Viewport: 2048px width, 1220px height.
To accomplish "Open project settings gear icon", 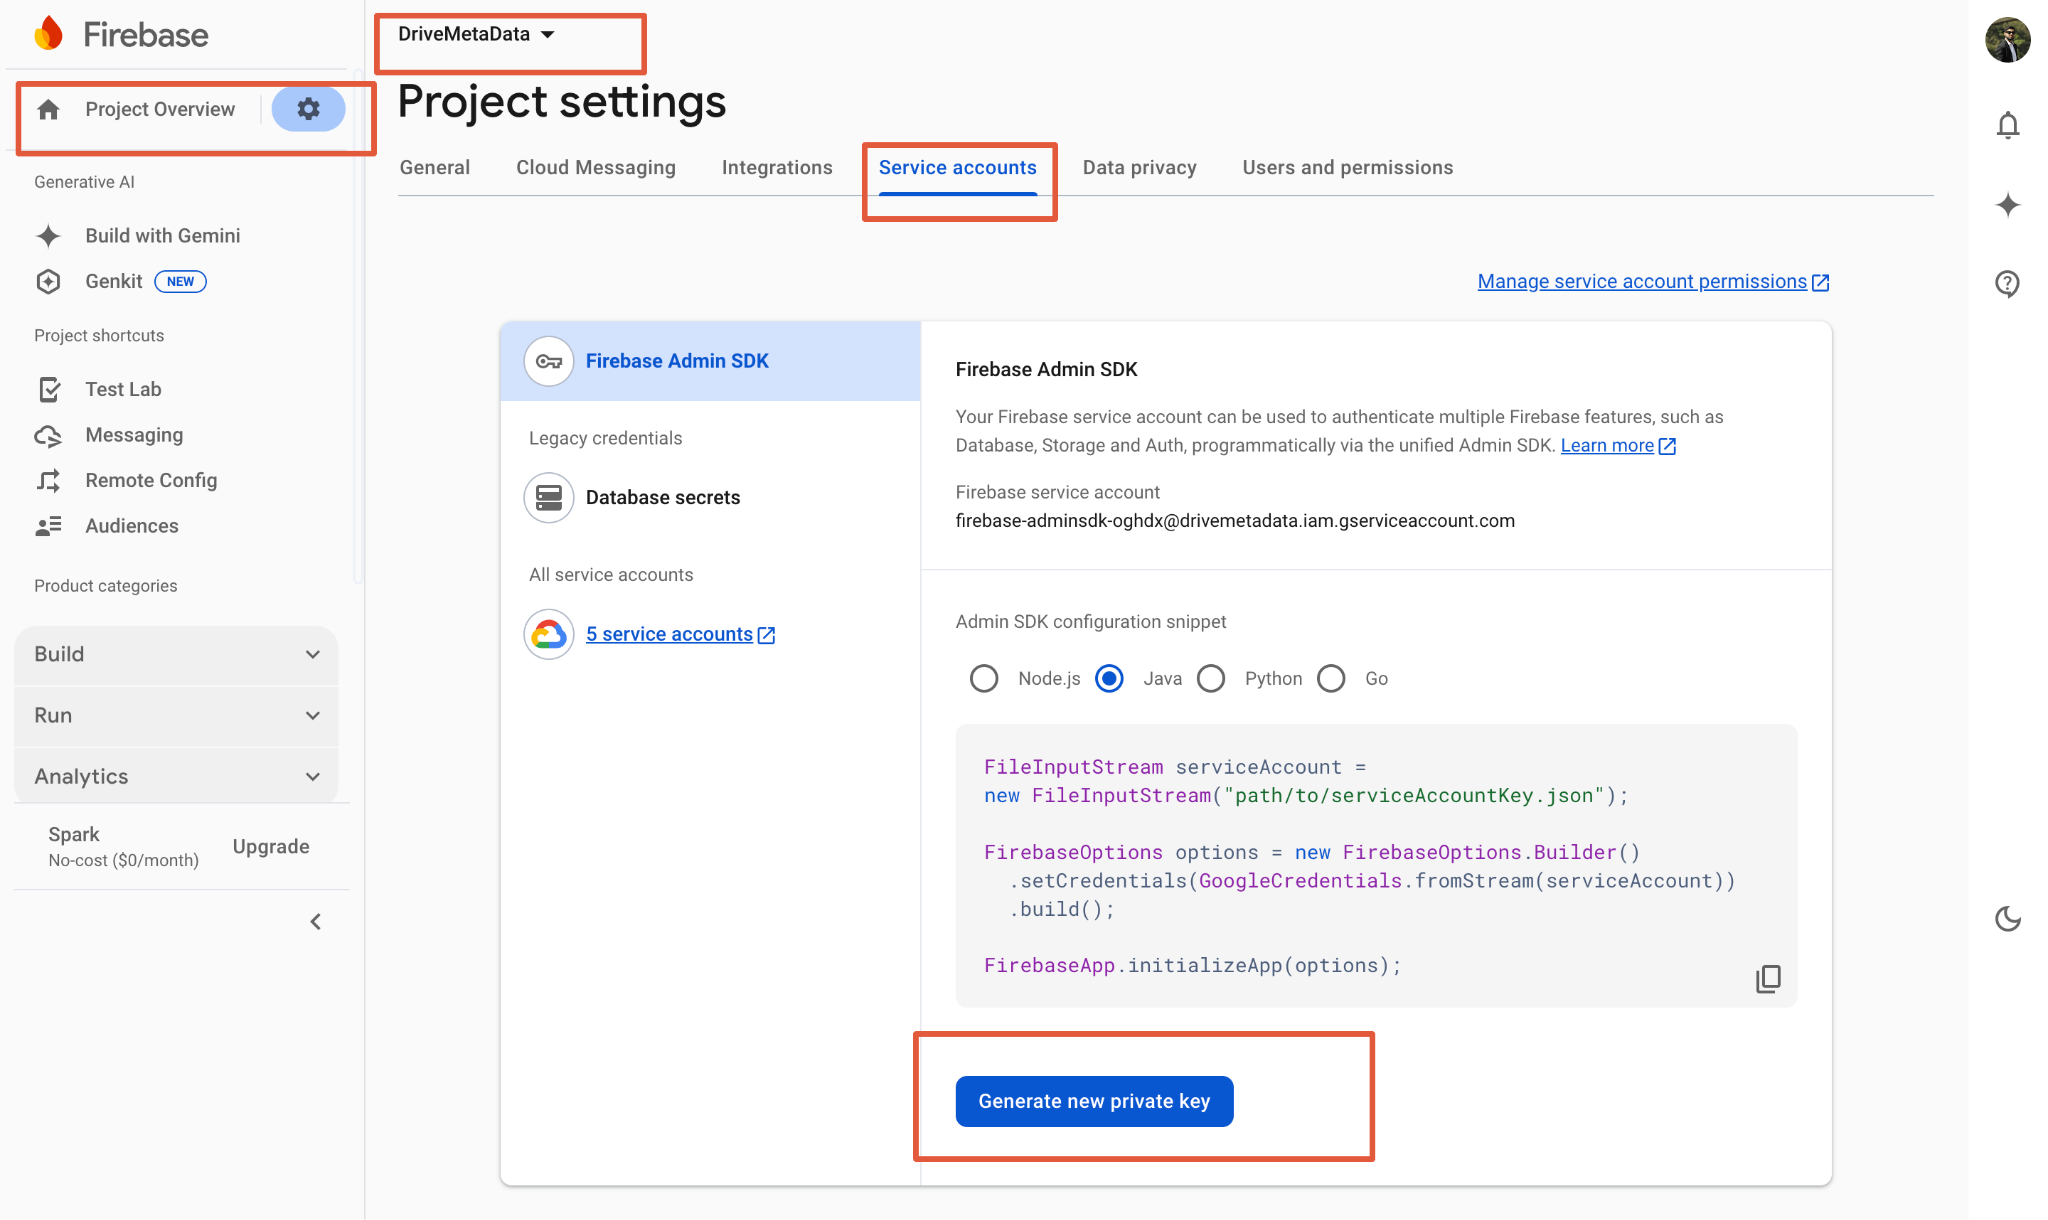I will coord(308,109).
